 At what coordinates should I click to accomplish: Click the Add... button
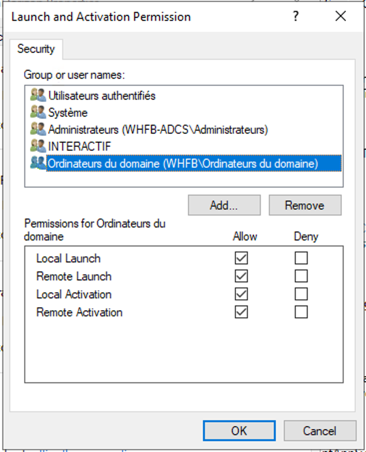tap(224, 205)
